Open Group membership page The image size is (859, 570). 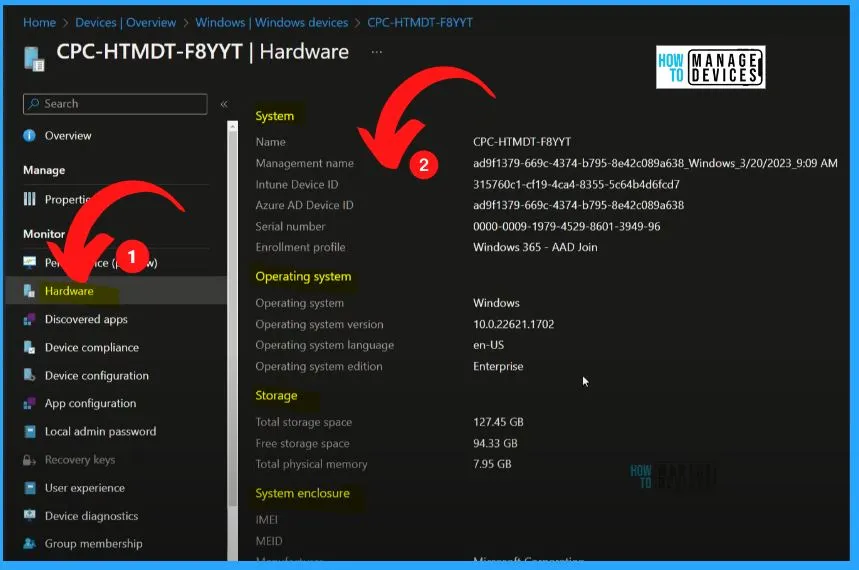point(94,544)
